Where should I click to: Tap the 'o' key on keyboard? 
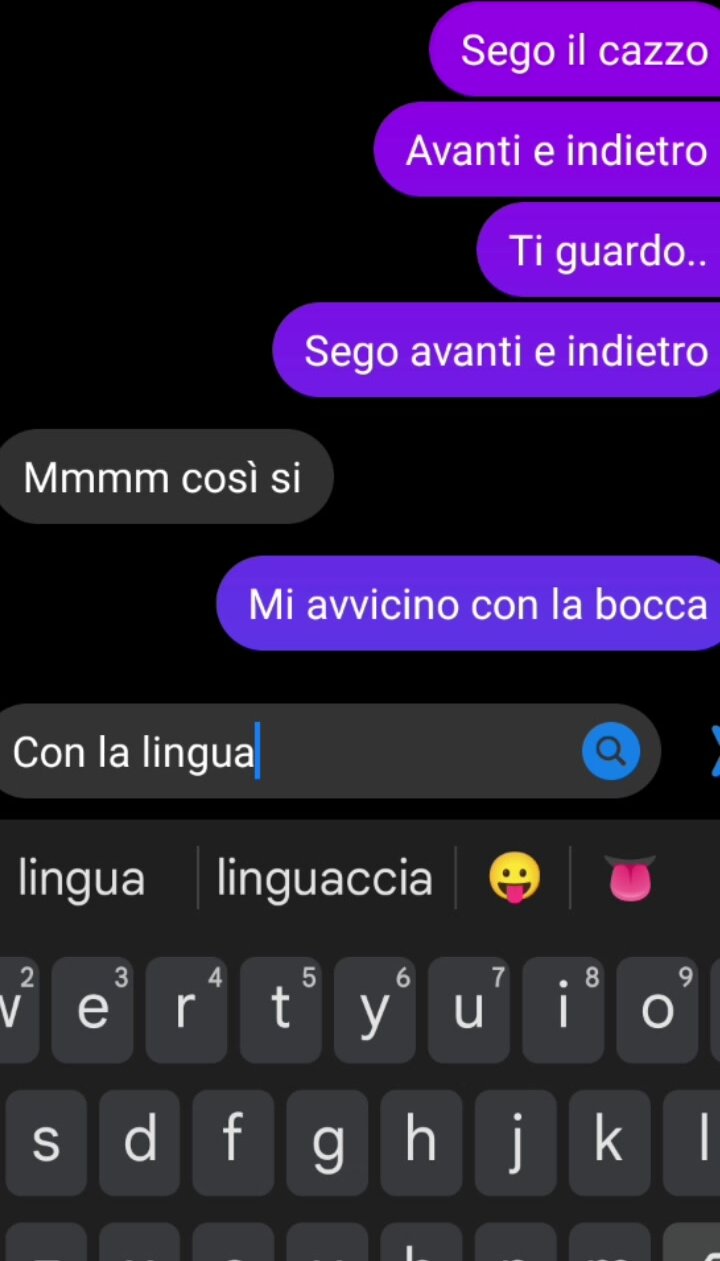coord(657,1010)
